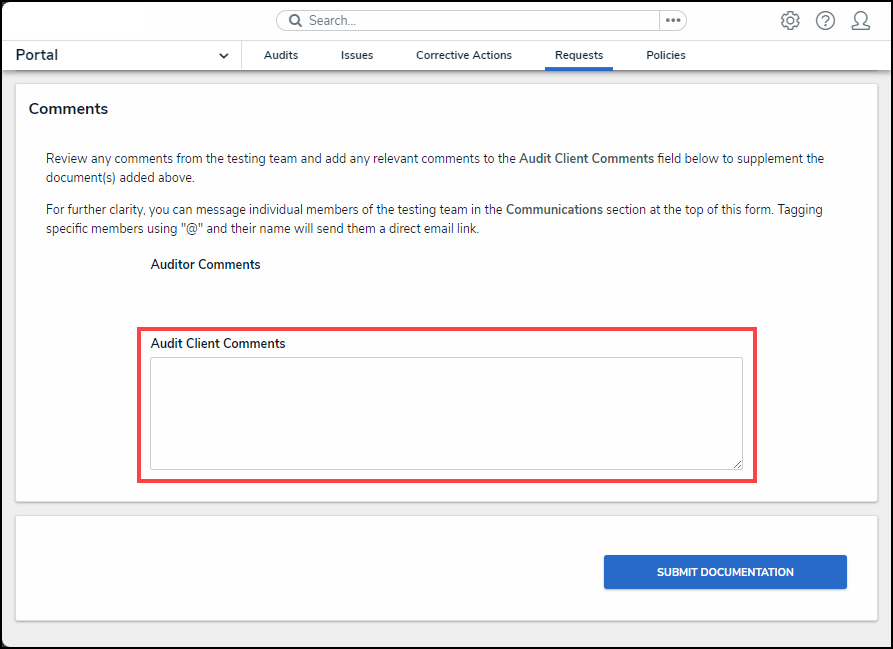
Task: Click the Audit Client Comments field label
Action: [218, 344]
